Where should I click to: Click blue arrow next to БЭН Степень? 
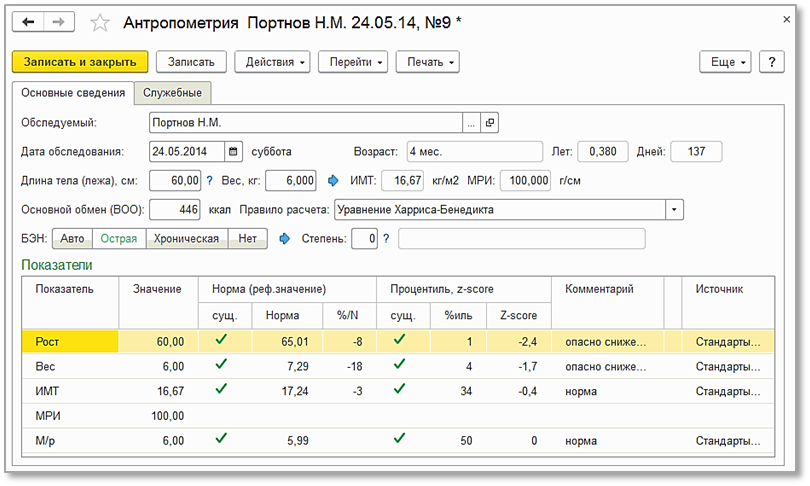point(285,239)
